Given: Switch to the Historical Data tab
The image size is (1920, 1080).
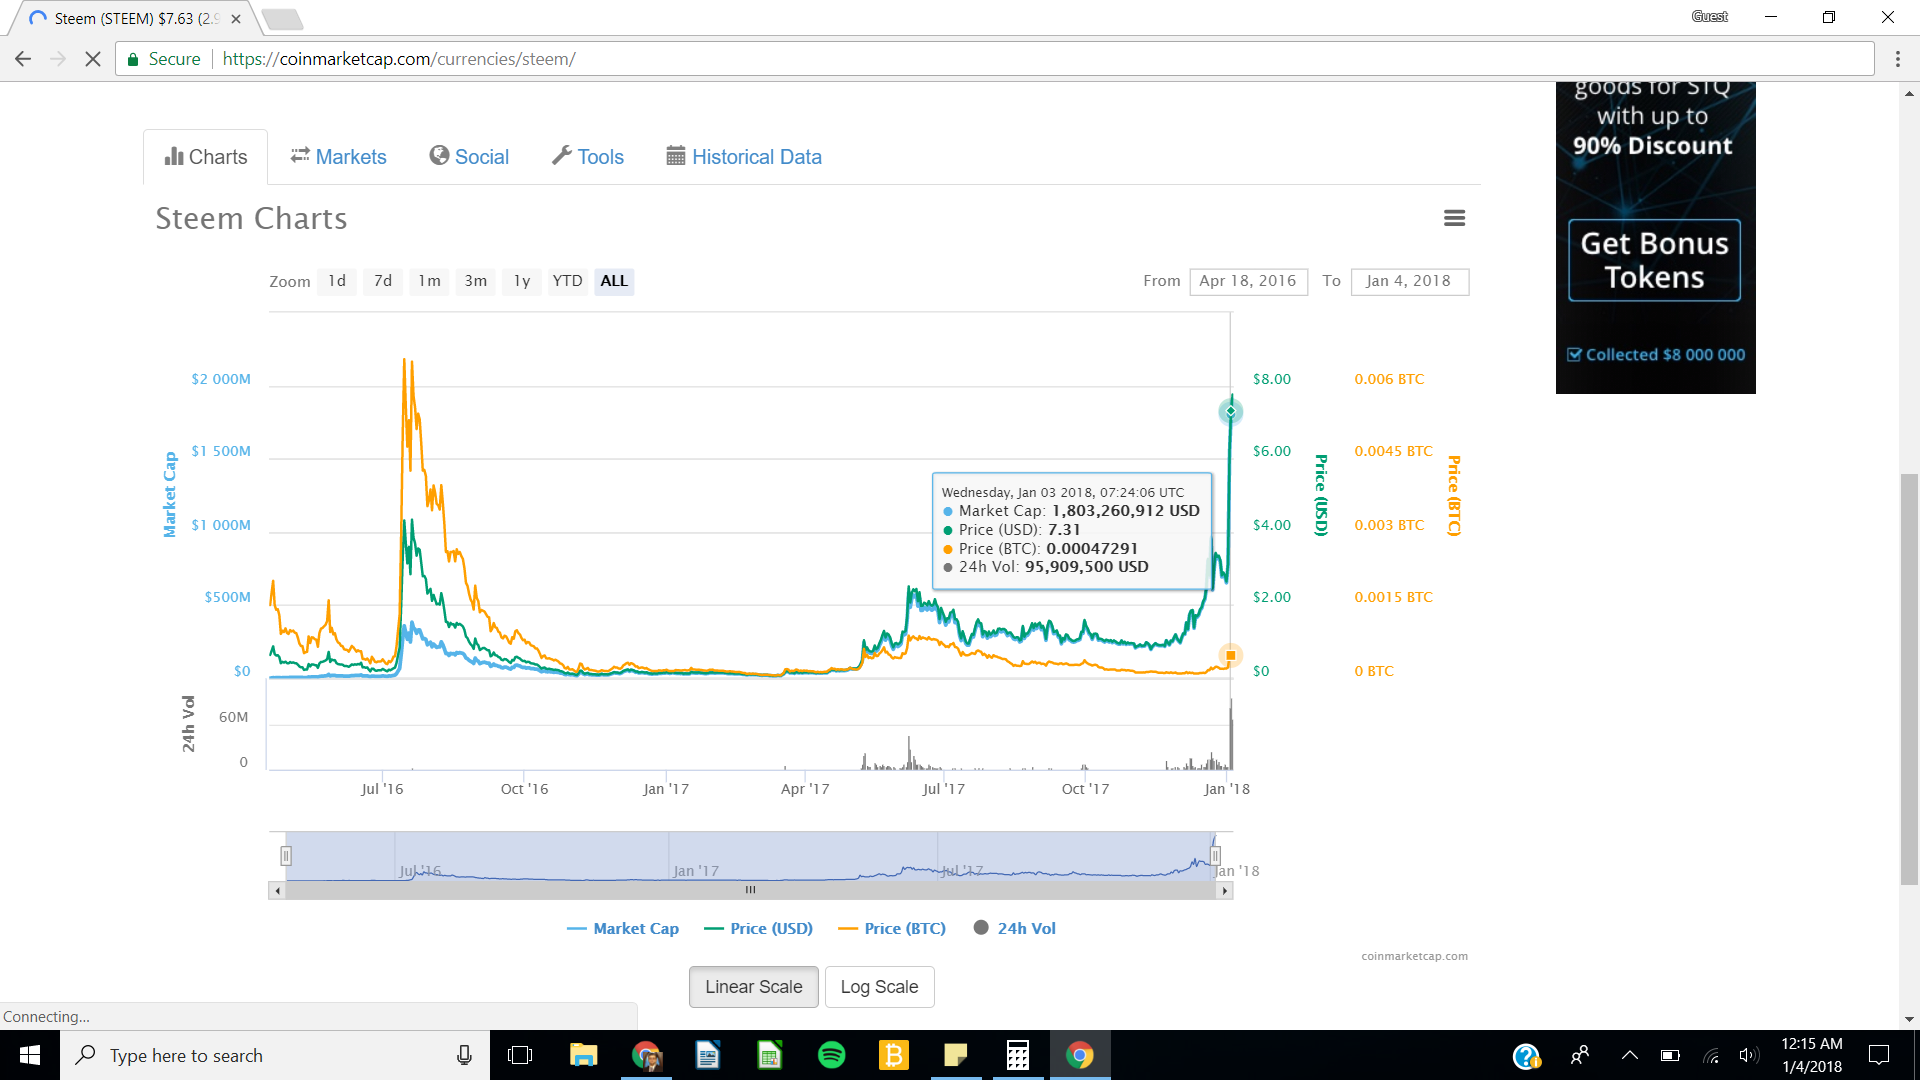Looking at the screenshot, I should coord(744,157).
